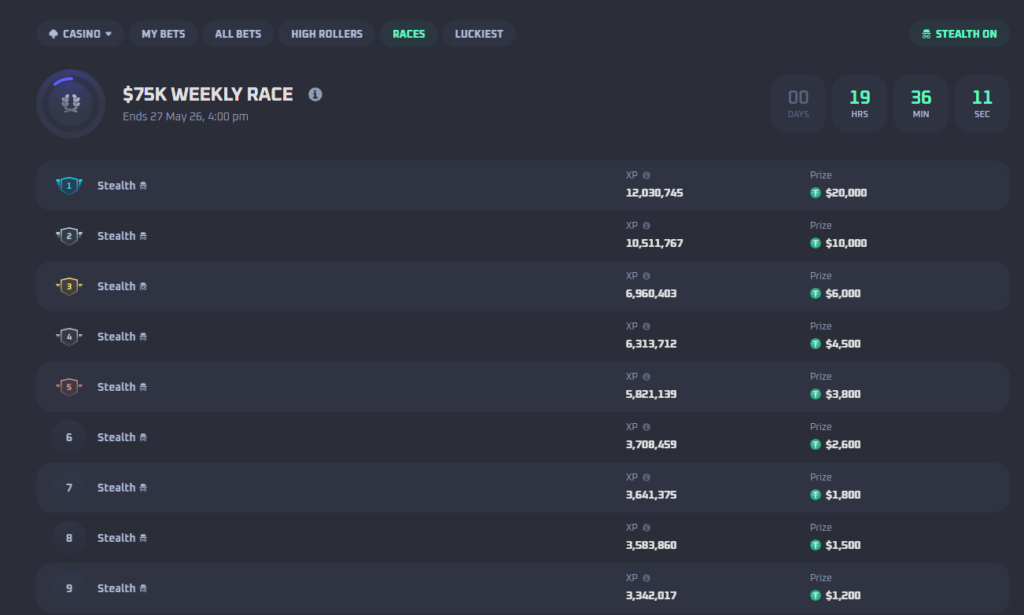Click the XP value 6,960,403
This screenshot has height=615, width=1024.
651,293
